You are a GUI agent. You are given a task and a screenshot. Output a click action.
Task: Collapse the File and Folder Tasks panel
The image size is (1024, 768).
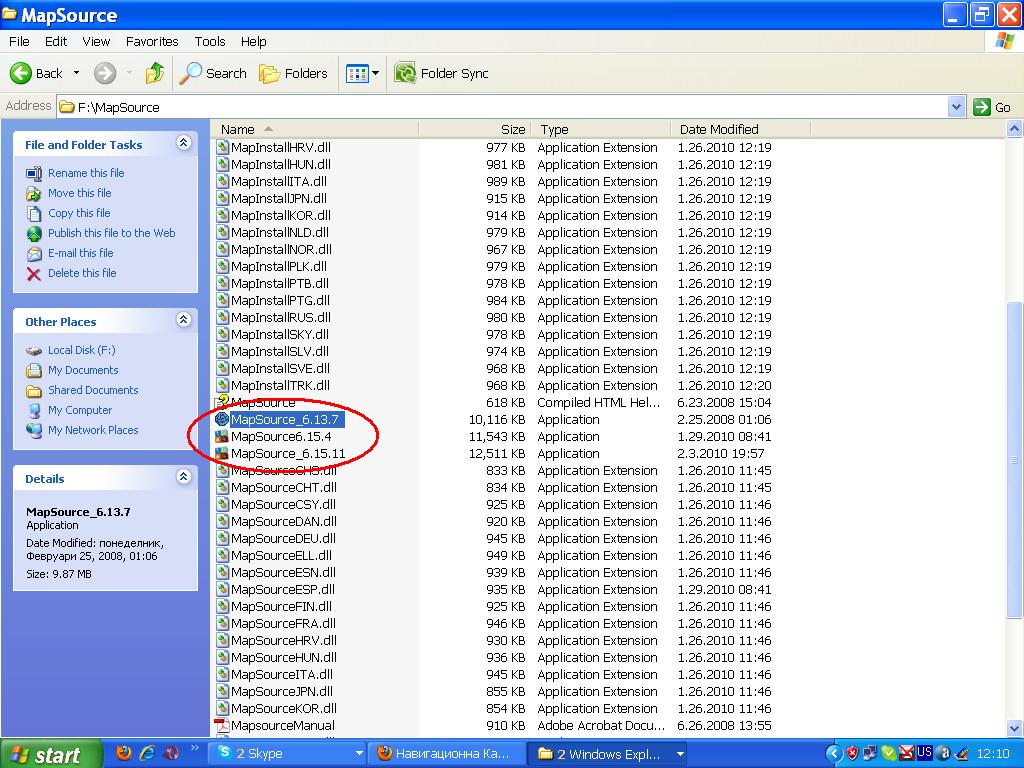(183, 144)
